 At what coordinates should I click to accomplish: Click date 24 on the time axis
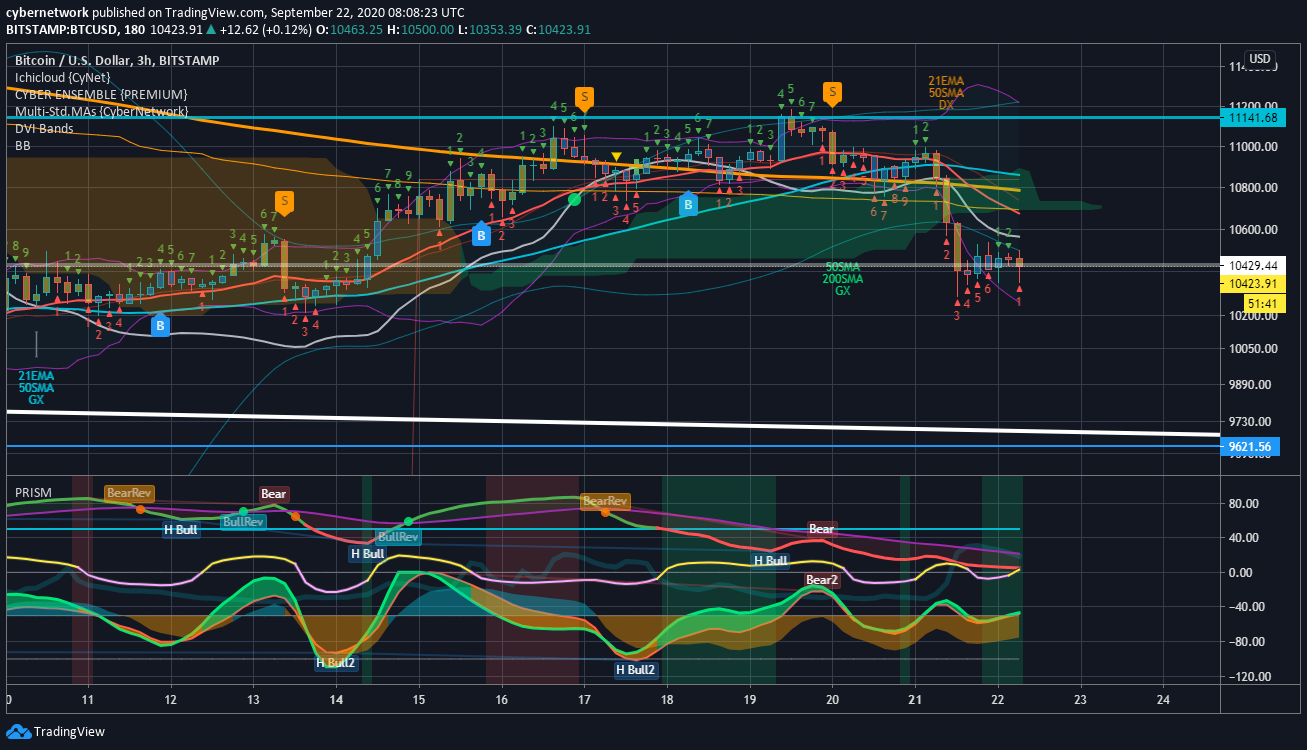coord(1164,699)
